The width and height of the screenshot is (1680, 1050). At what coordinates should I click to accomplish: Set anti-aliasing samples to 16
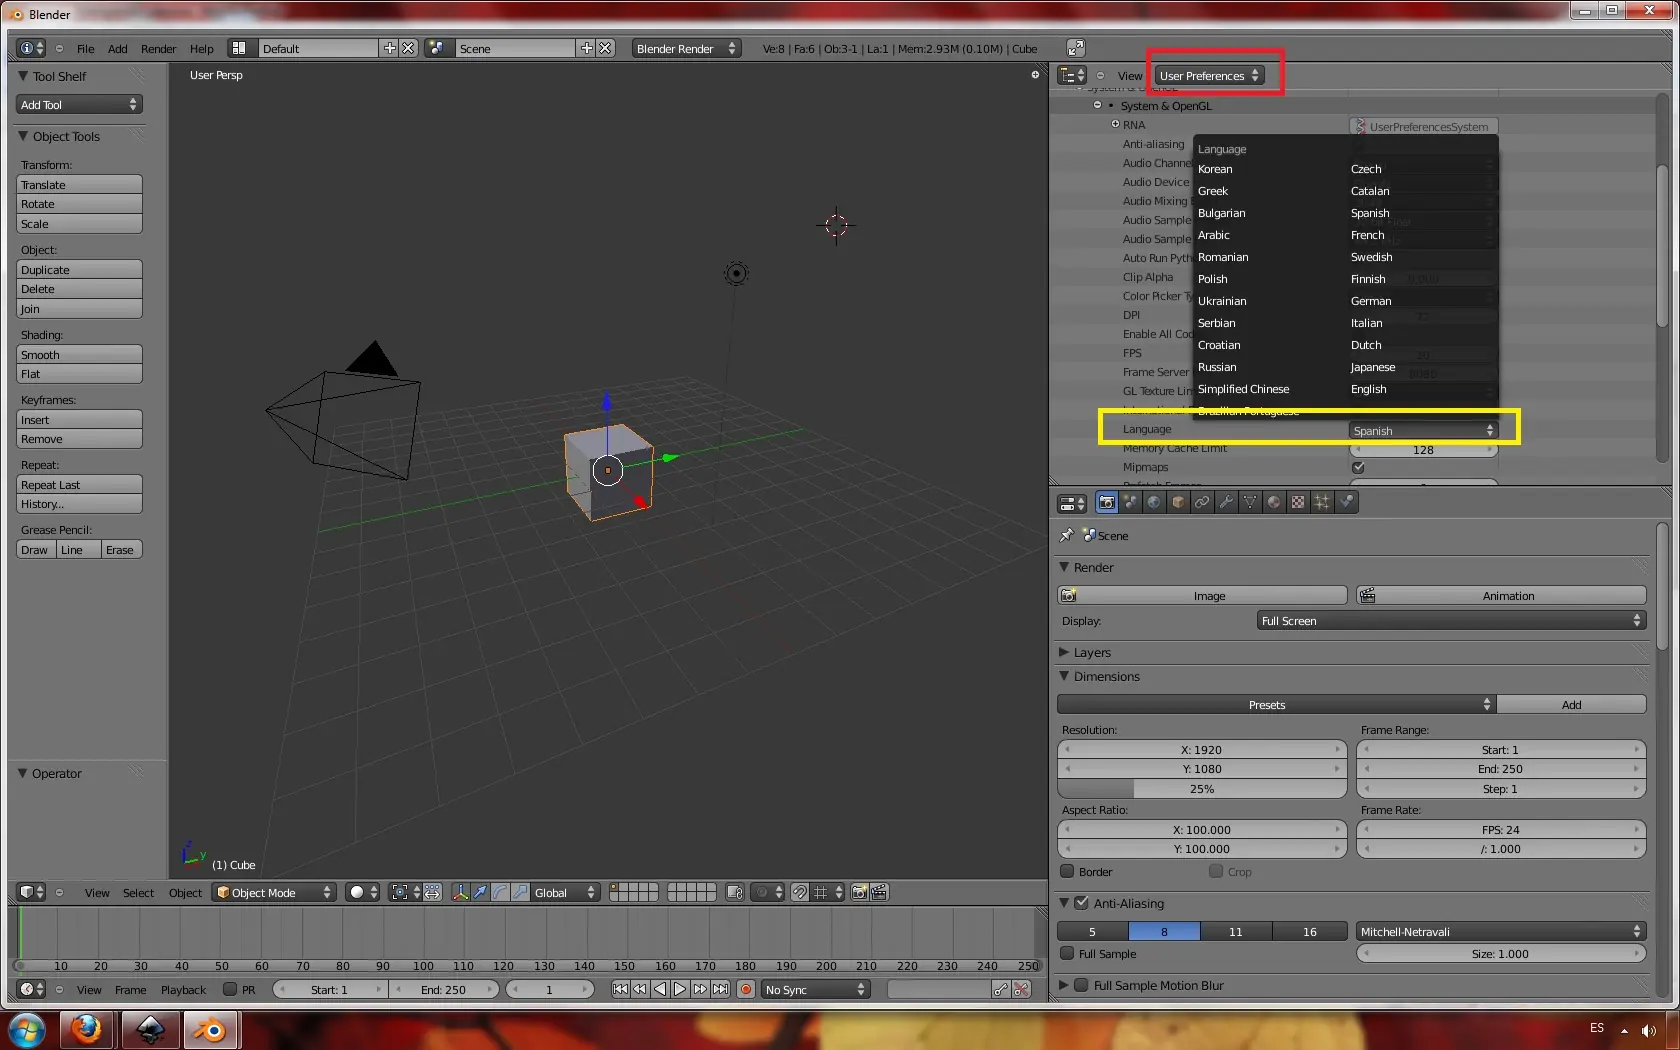[x=1310, y=931]
